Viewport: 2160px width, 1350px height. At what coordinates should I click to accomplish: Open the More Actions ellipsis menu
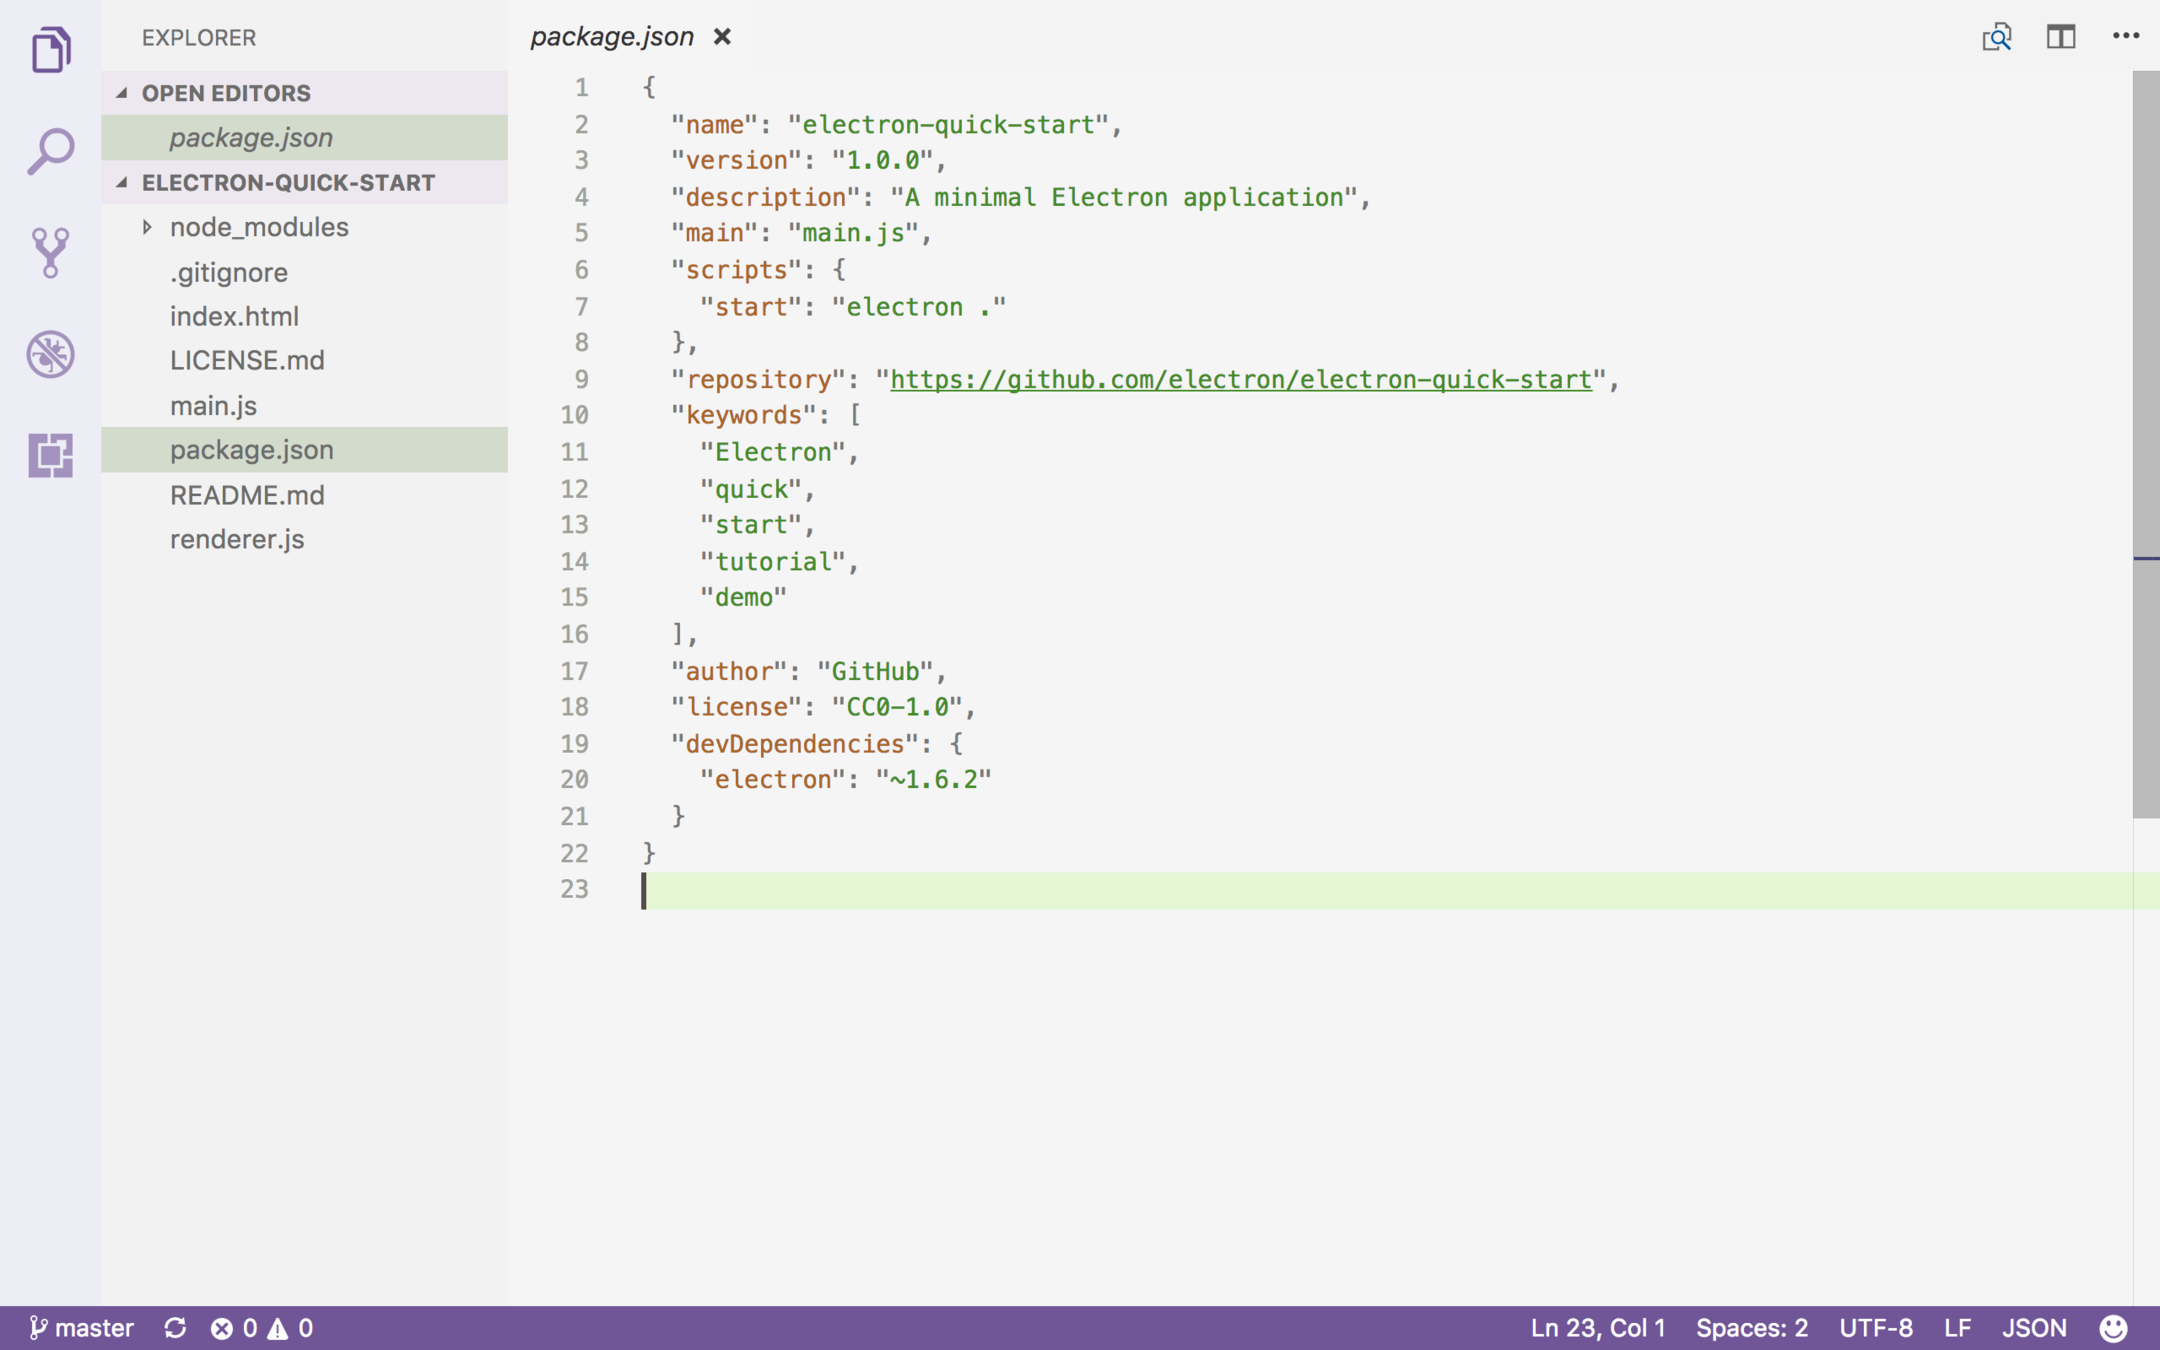click(2125, 36)
